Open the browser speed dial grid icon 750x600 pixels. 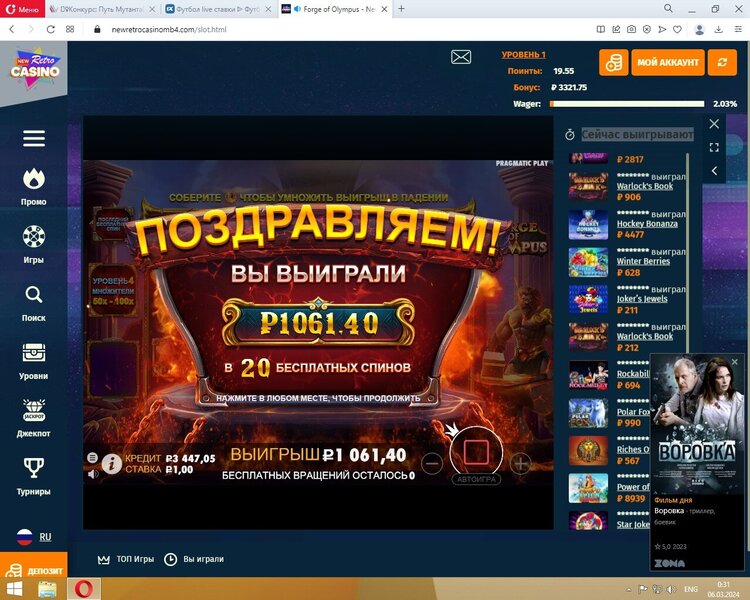[x=70, y=29]
